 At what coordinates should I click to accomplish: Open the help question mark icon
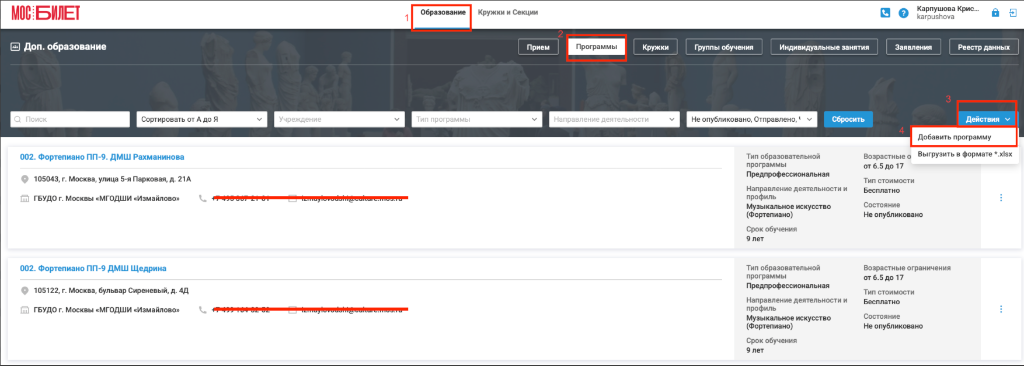click(x=904, y=12)
